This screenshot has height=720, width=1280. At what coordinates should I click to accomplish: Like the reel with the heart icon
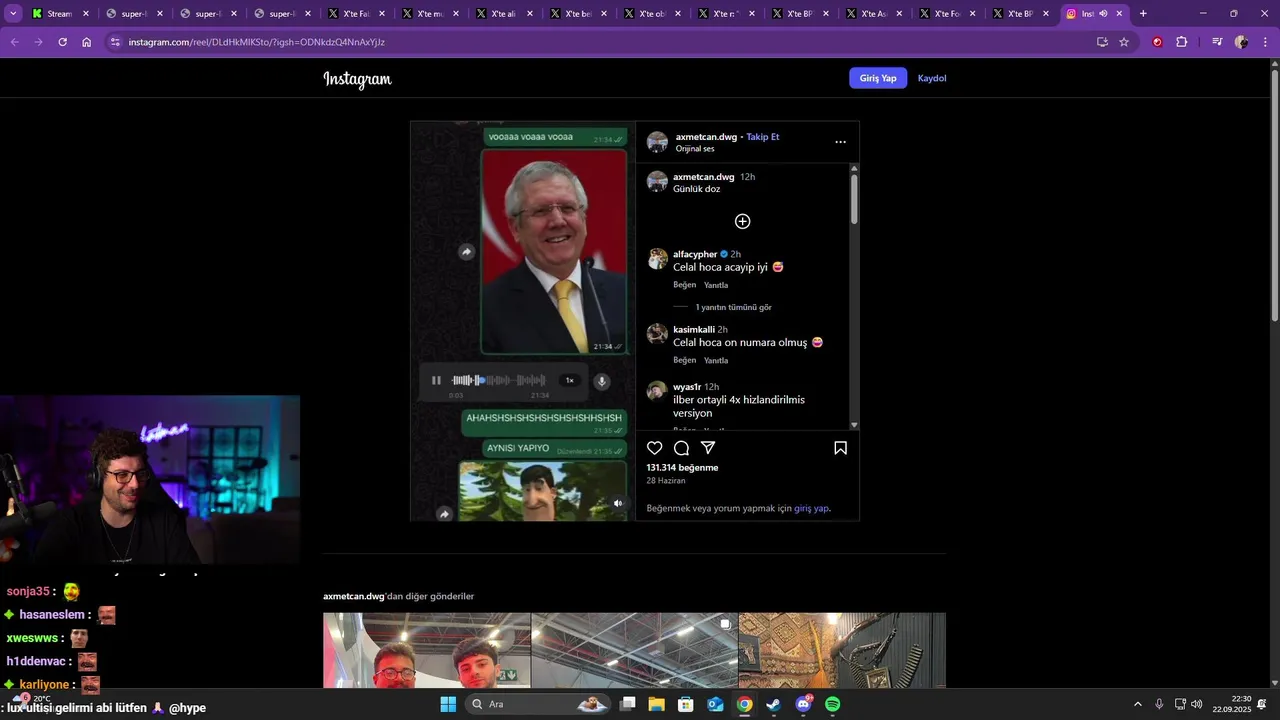654,448
